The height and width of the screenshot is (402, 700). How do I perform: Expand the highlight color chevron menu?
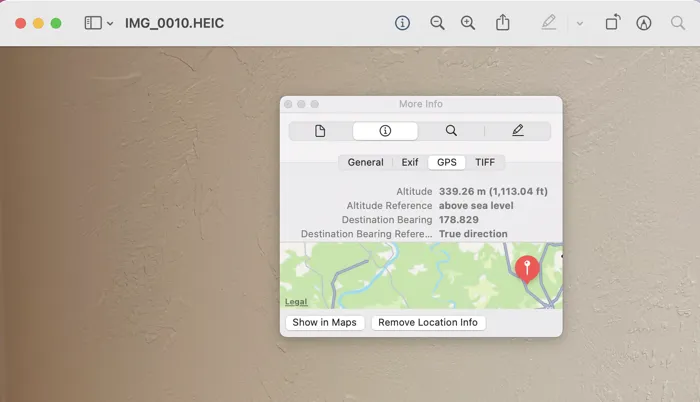pos(579,23)
